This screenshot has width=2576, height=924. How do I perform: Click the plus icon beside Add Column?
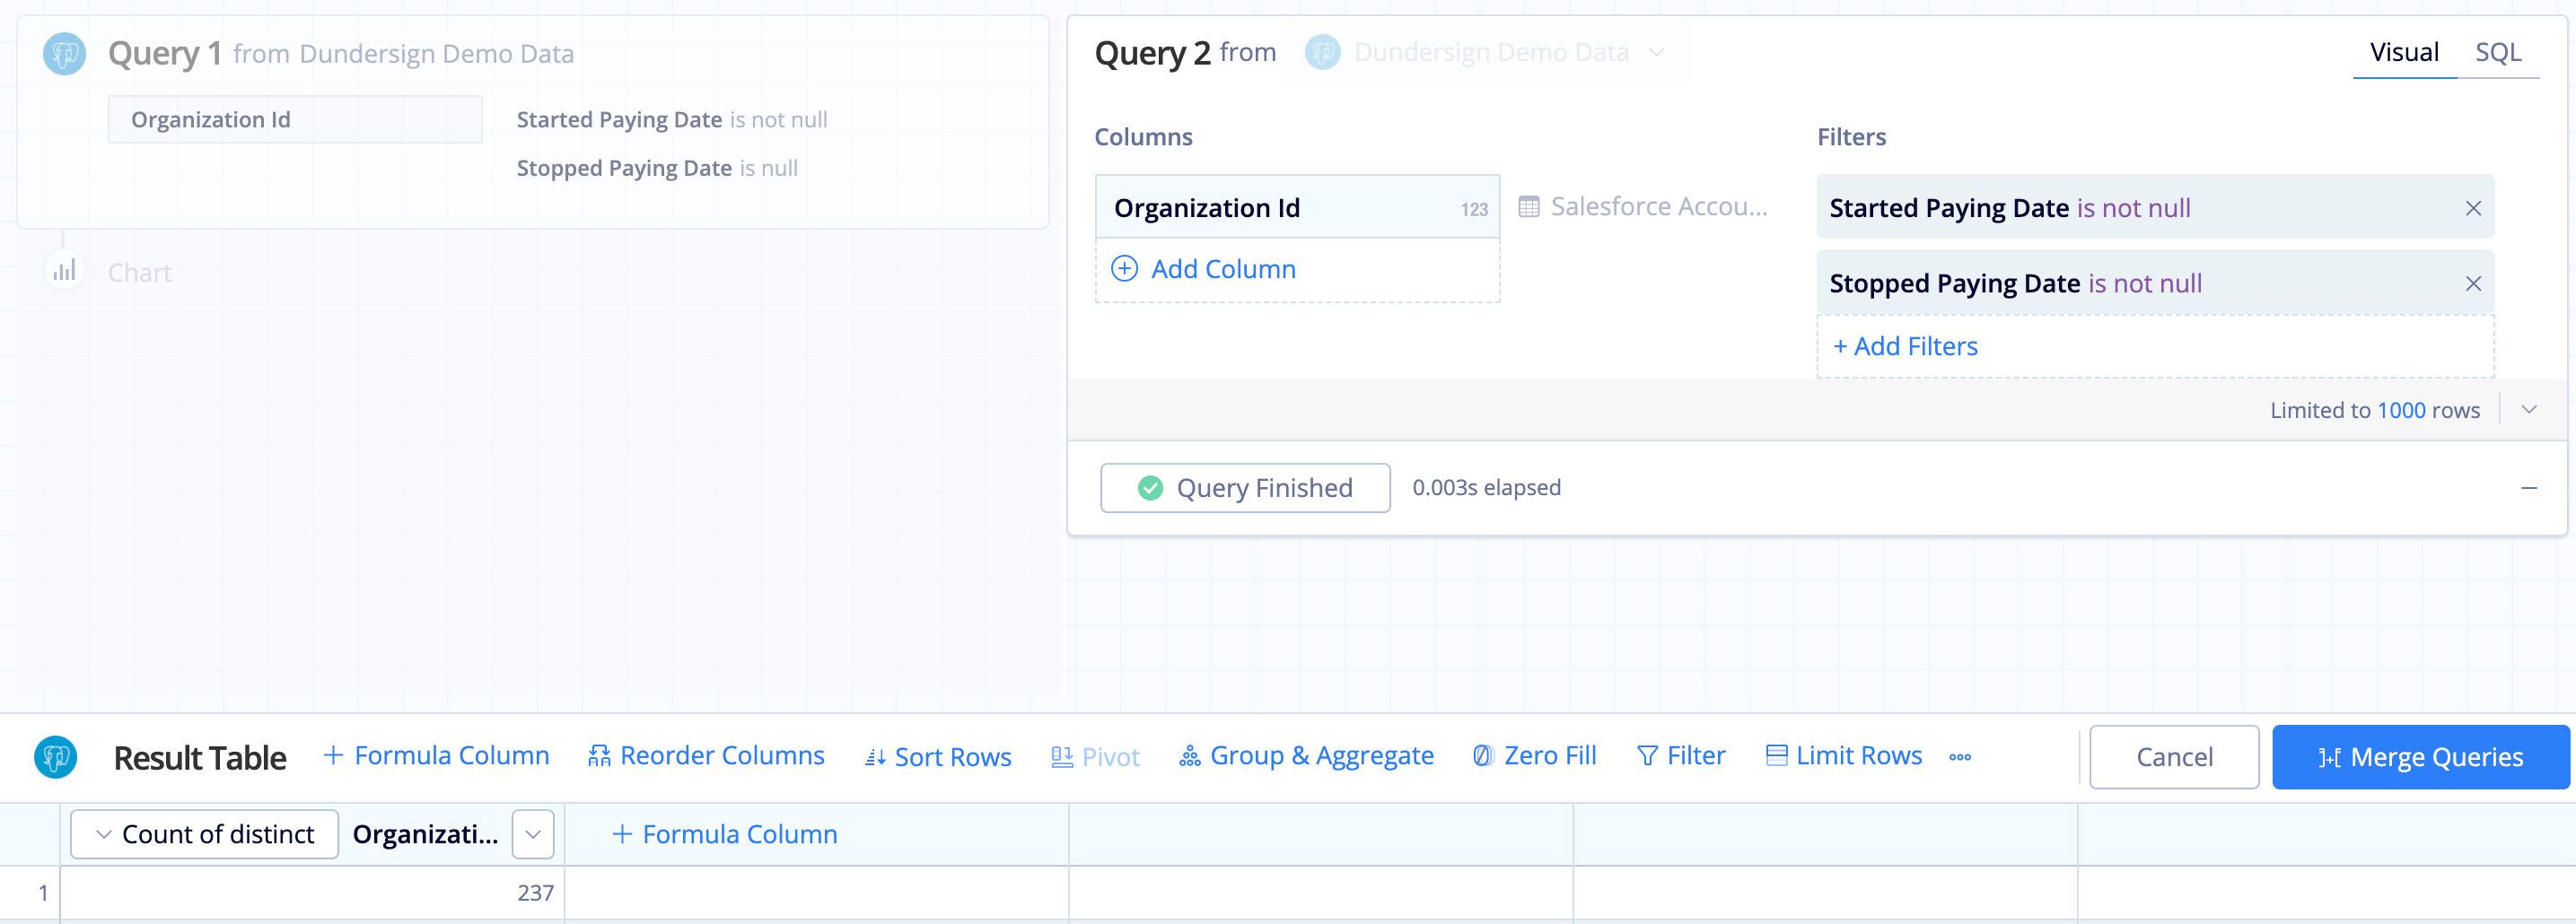[x=1124, y=269]
